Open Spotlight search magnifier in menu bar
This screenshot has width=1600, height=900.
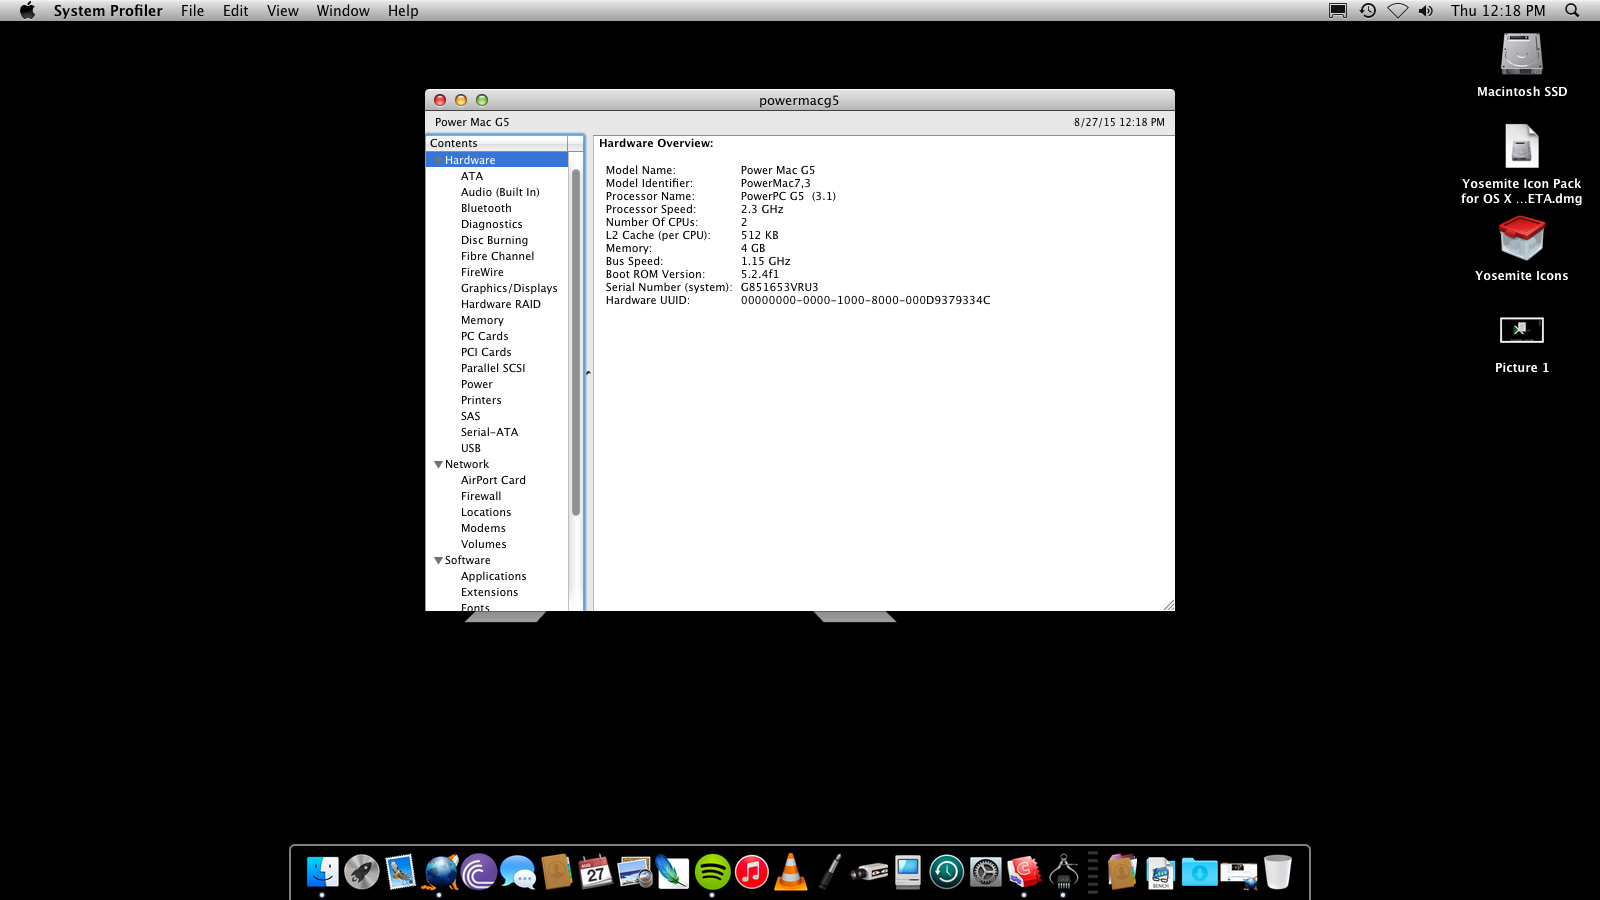click(1572, 11)
